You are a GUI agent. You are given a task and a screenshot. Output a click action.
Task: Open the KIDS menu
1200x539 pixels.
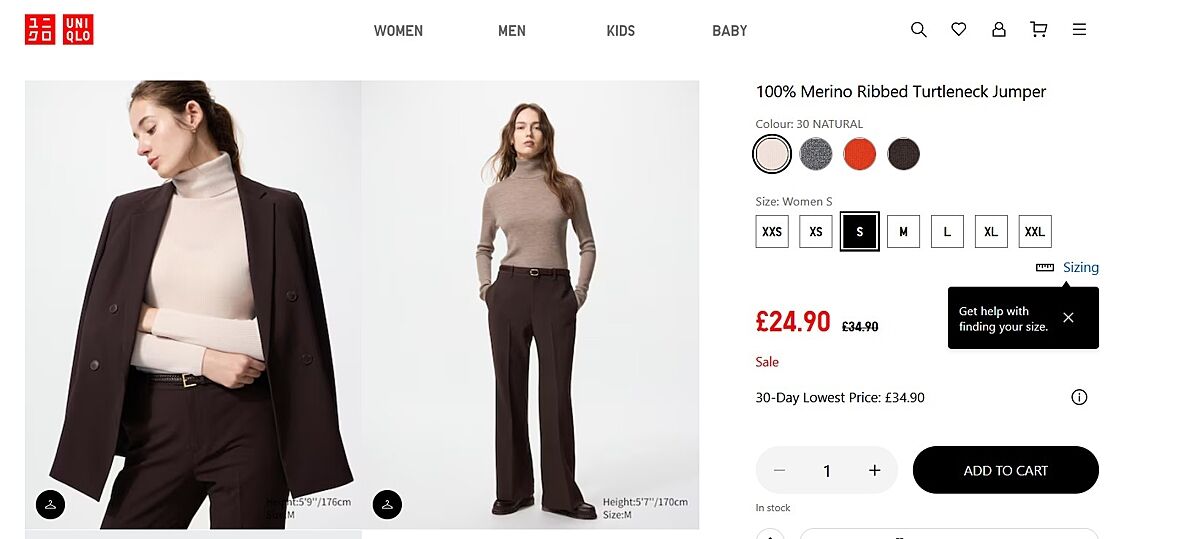[x=620, y=31]
